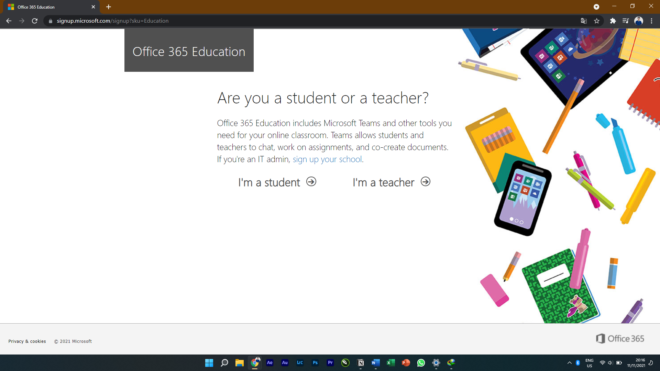
Task: Bookmark this page with the star icon
Action: coord(596,21)
